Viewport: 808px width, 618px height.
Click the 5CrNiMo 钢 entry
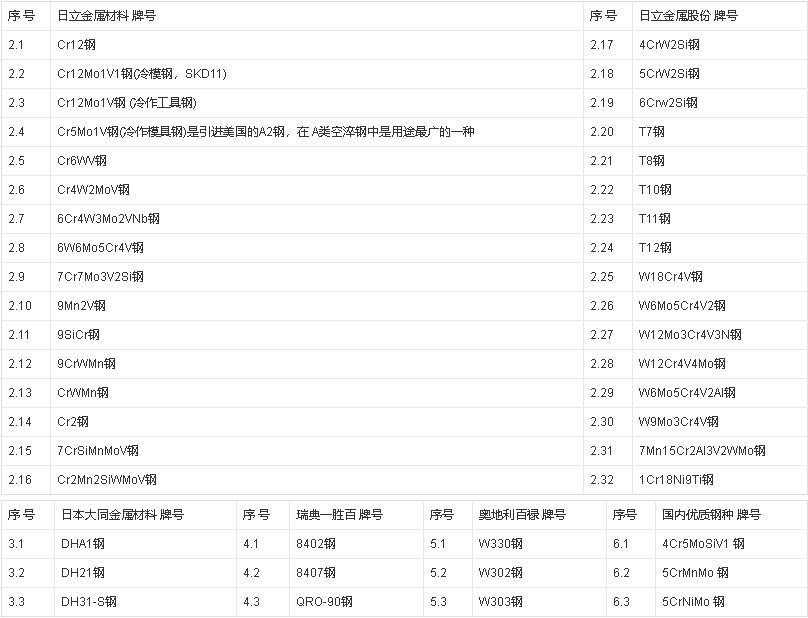695,602
